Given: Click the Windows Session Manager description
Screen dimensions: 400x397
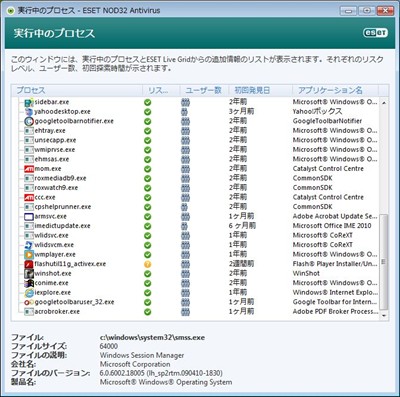Looking at the screenshot, I should pyautogui.click(x=142, y=356).
